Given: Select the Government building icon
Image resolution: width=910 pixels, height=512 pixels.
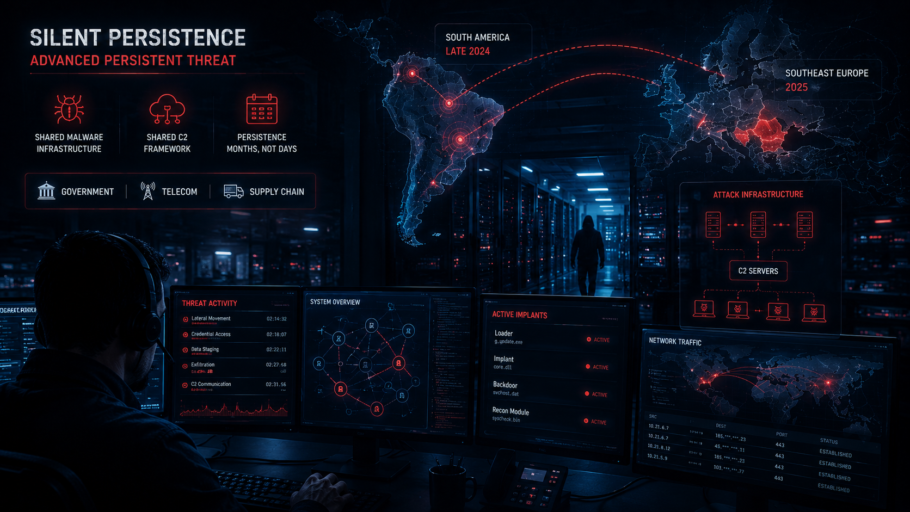Looking at the screenshot, I should (46, 191).
